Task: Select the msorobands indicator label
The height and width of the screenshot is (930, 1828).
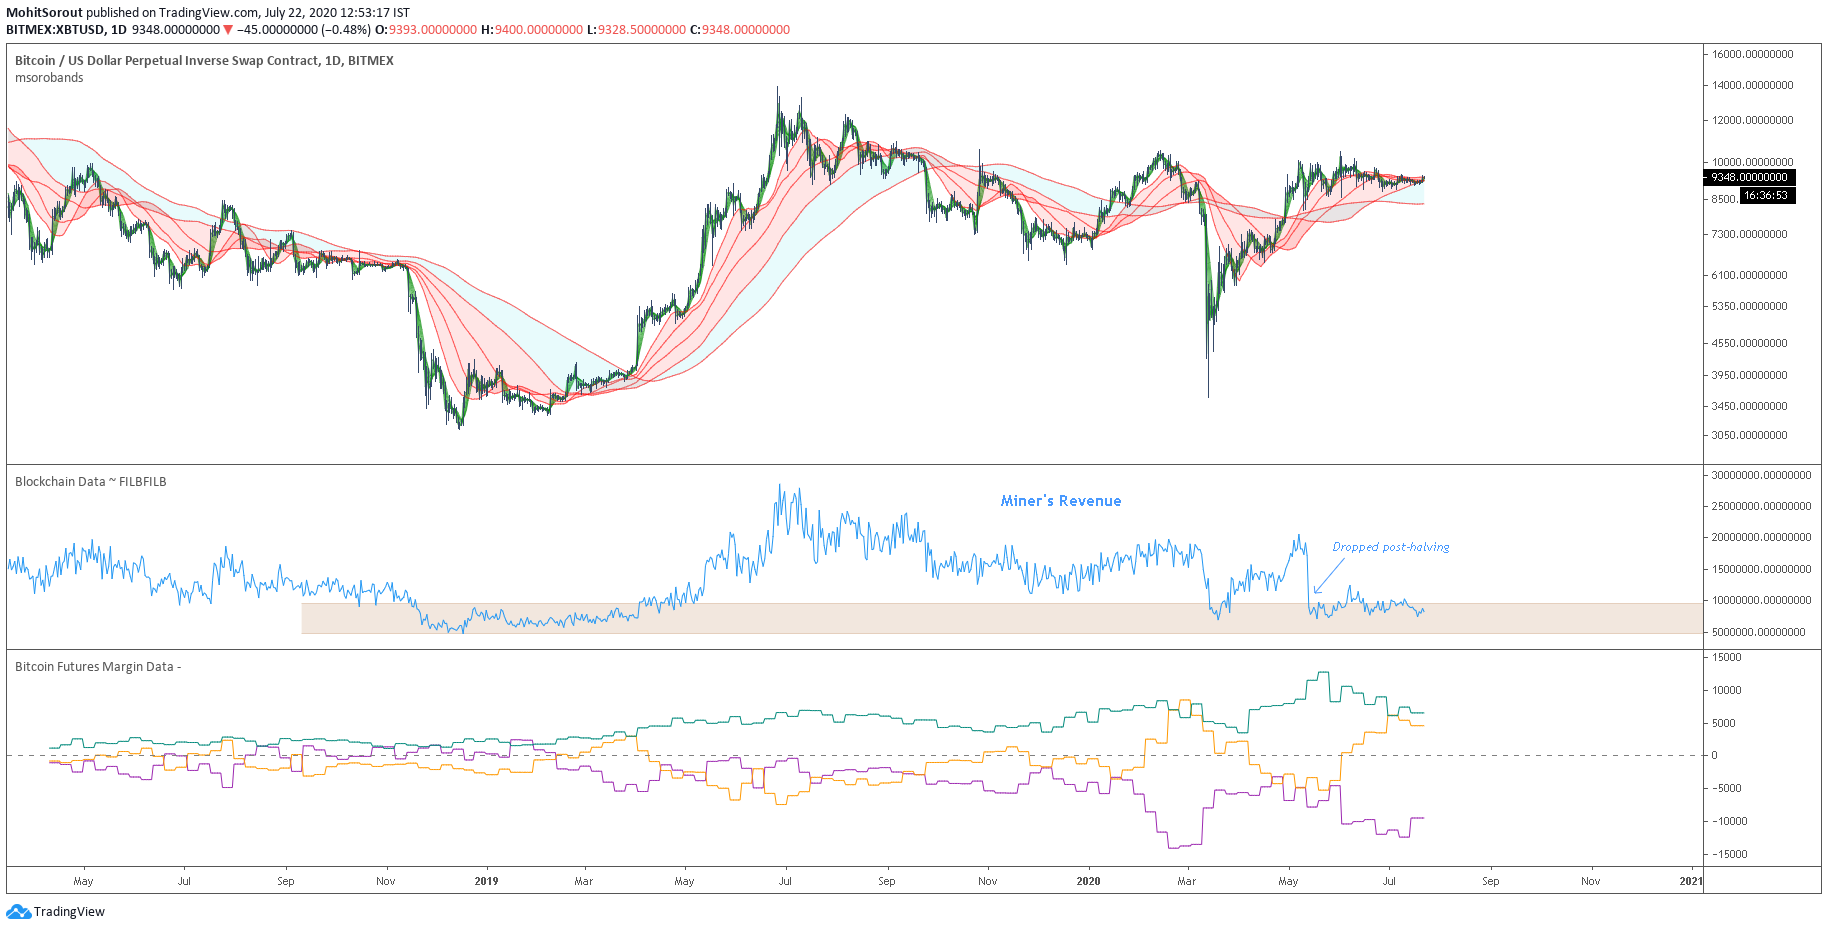Action: [49, 78]
